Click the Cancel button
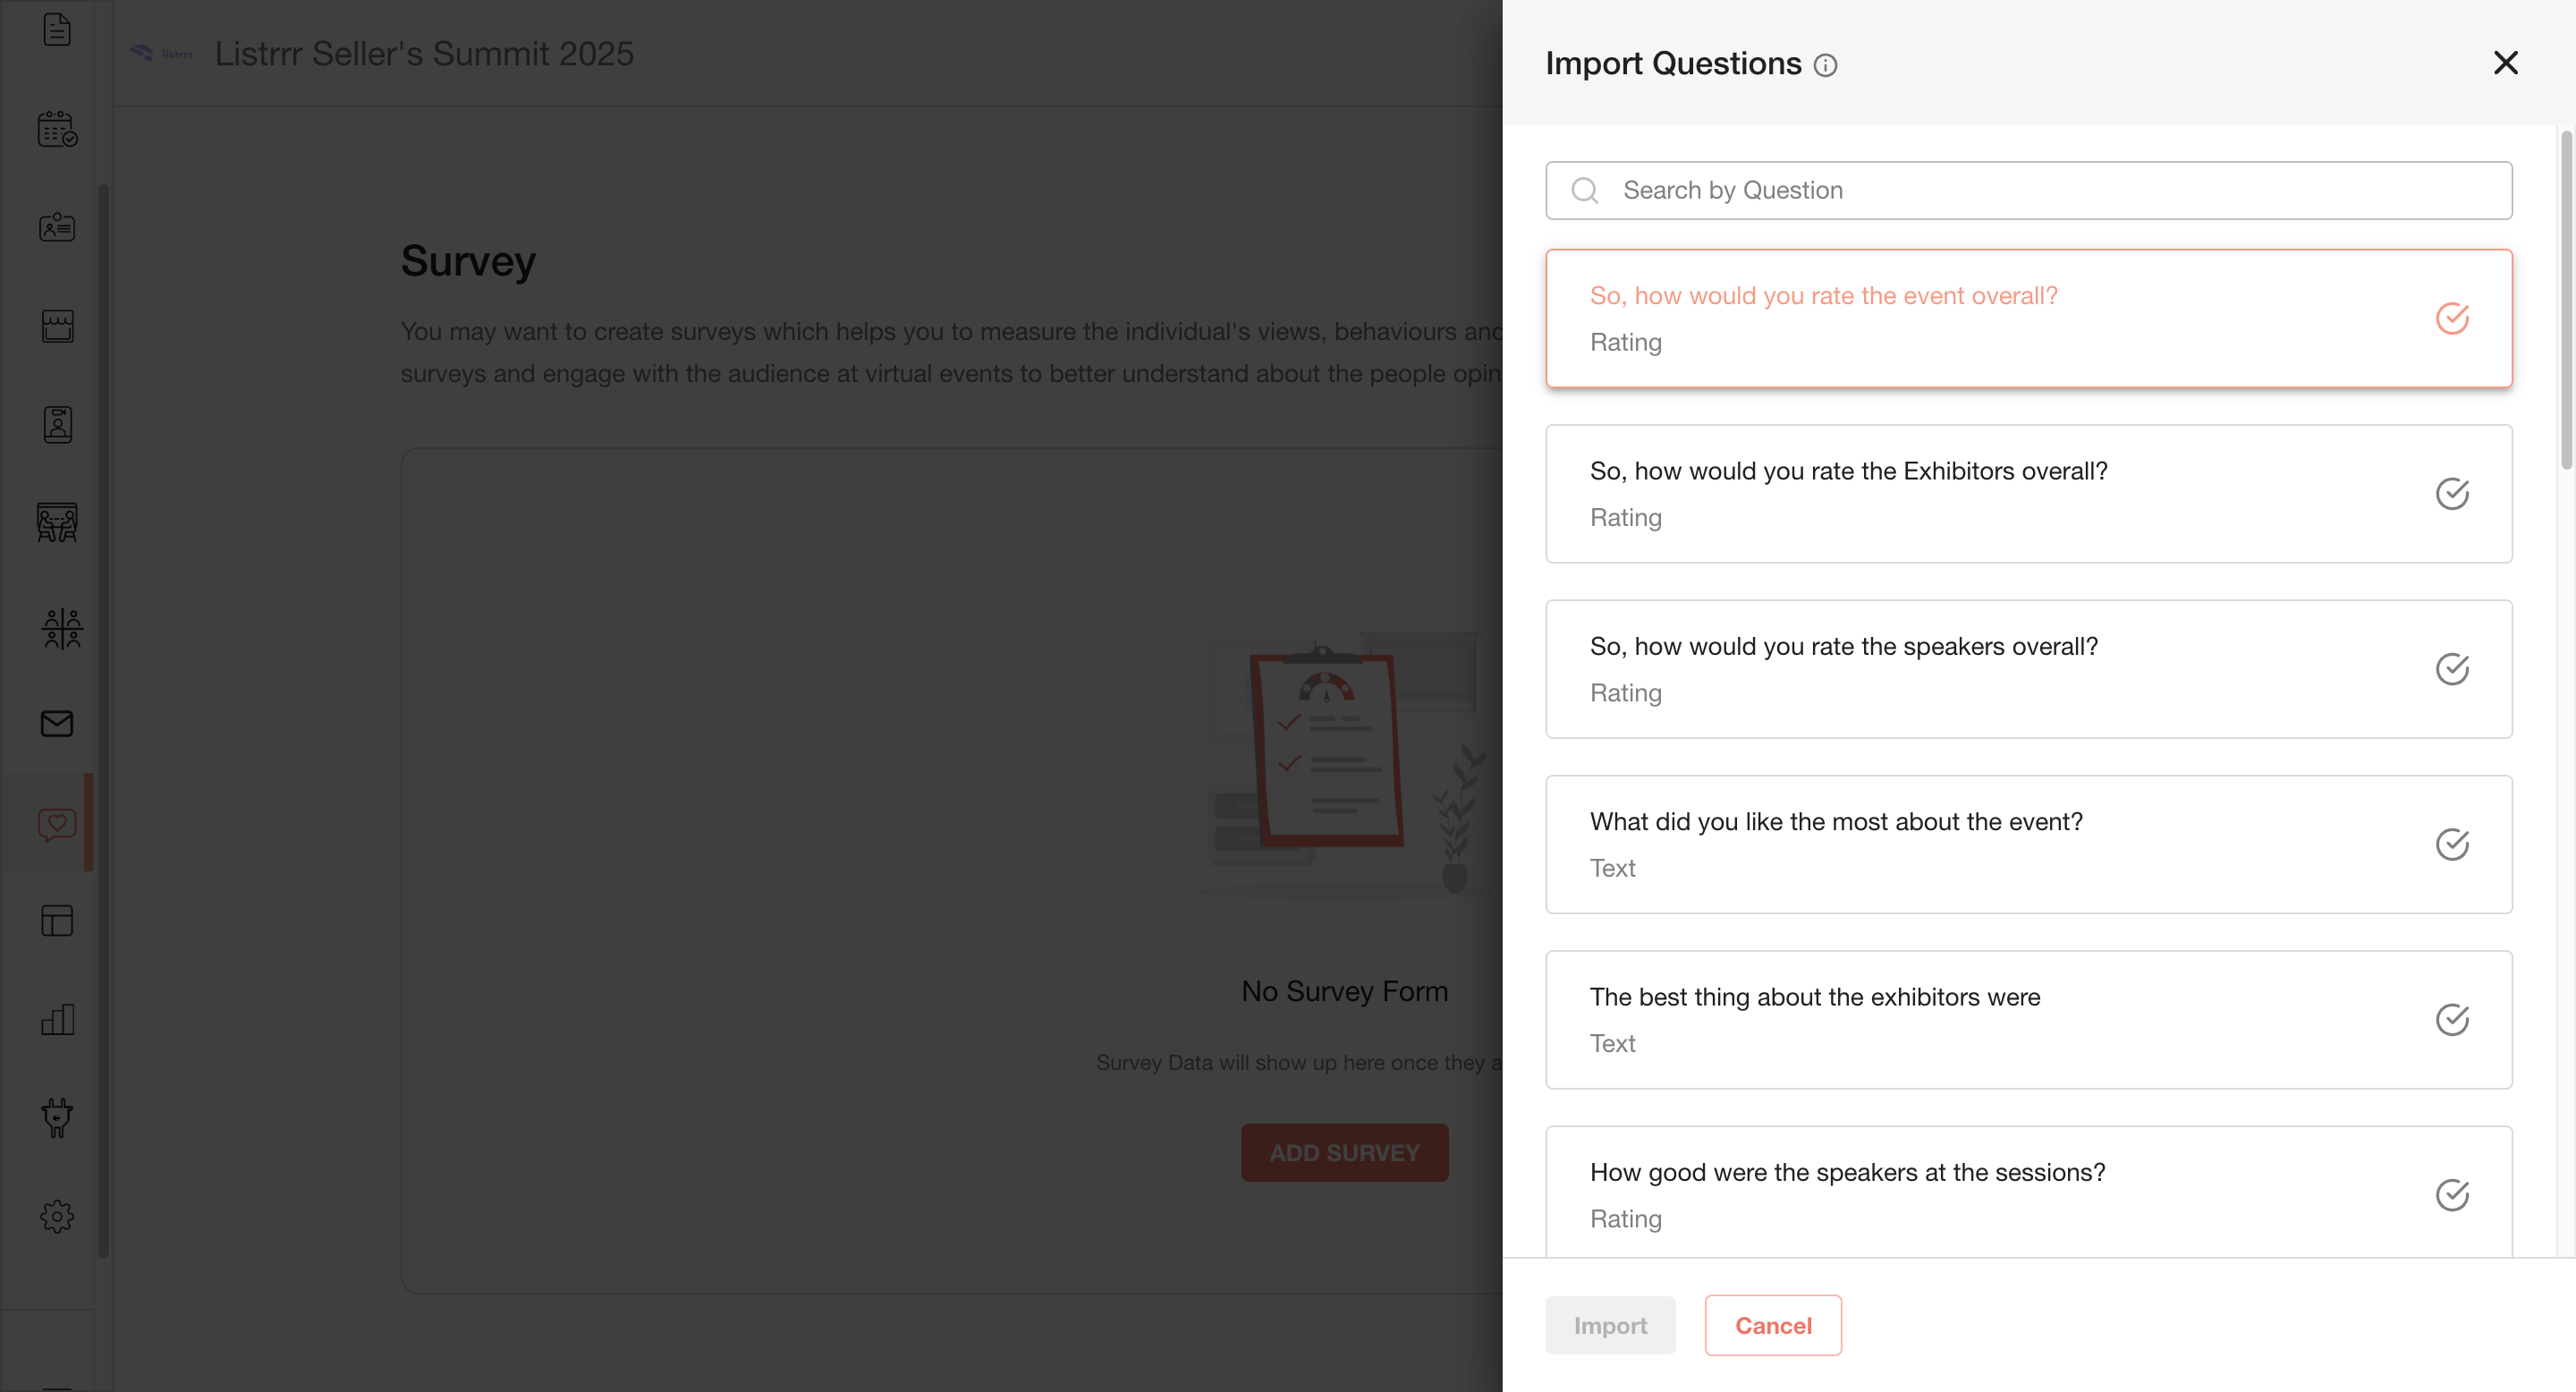 [x=1773, y=1325]
